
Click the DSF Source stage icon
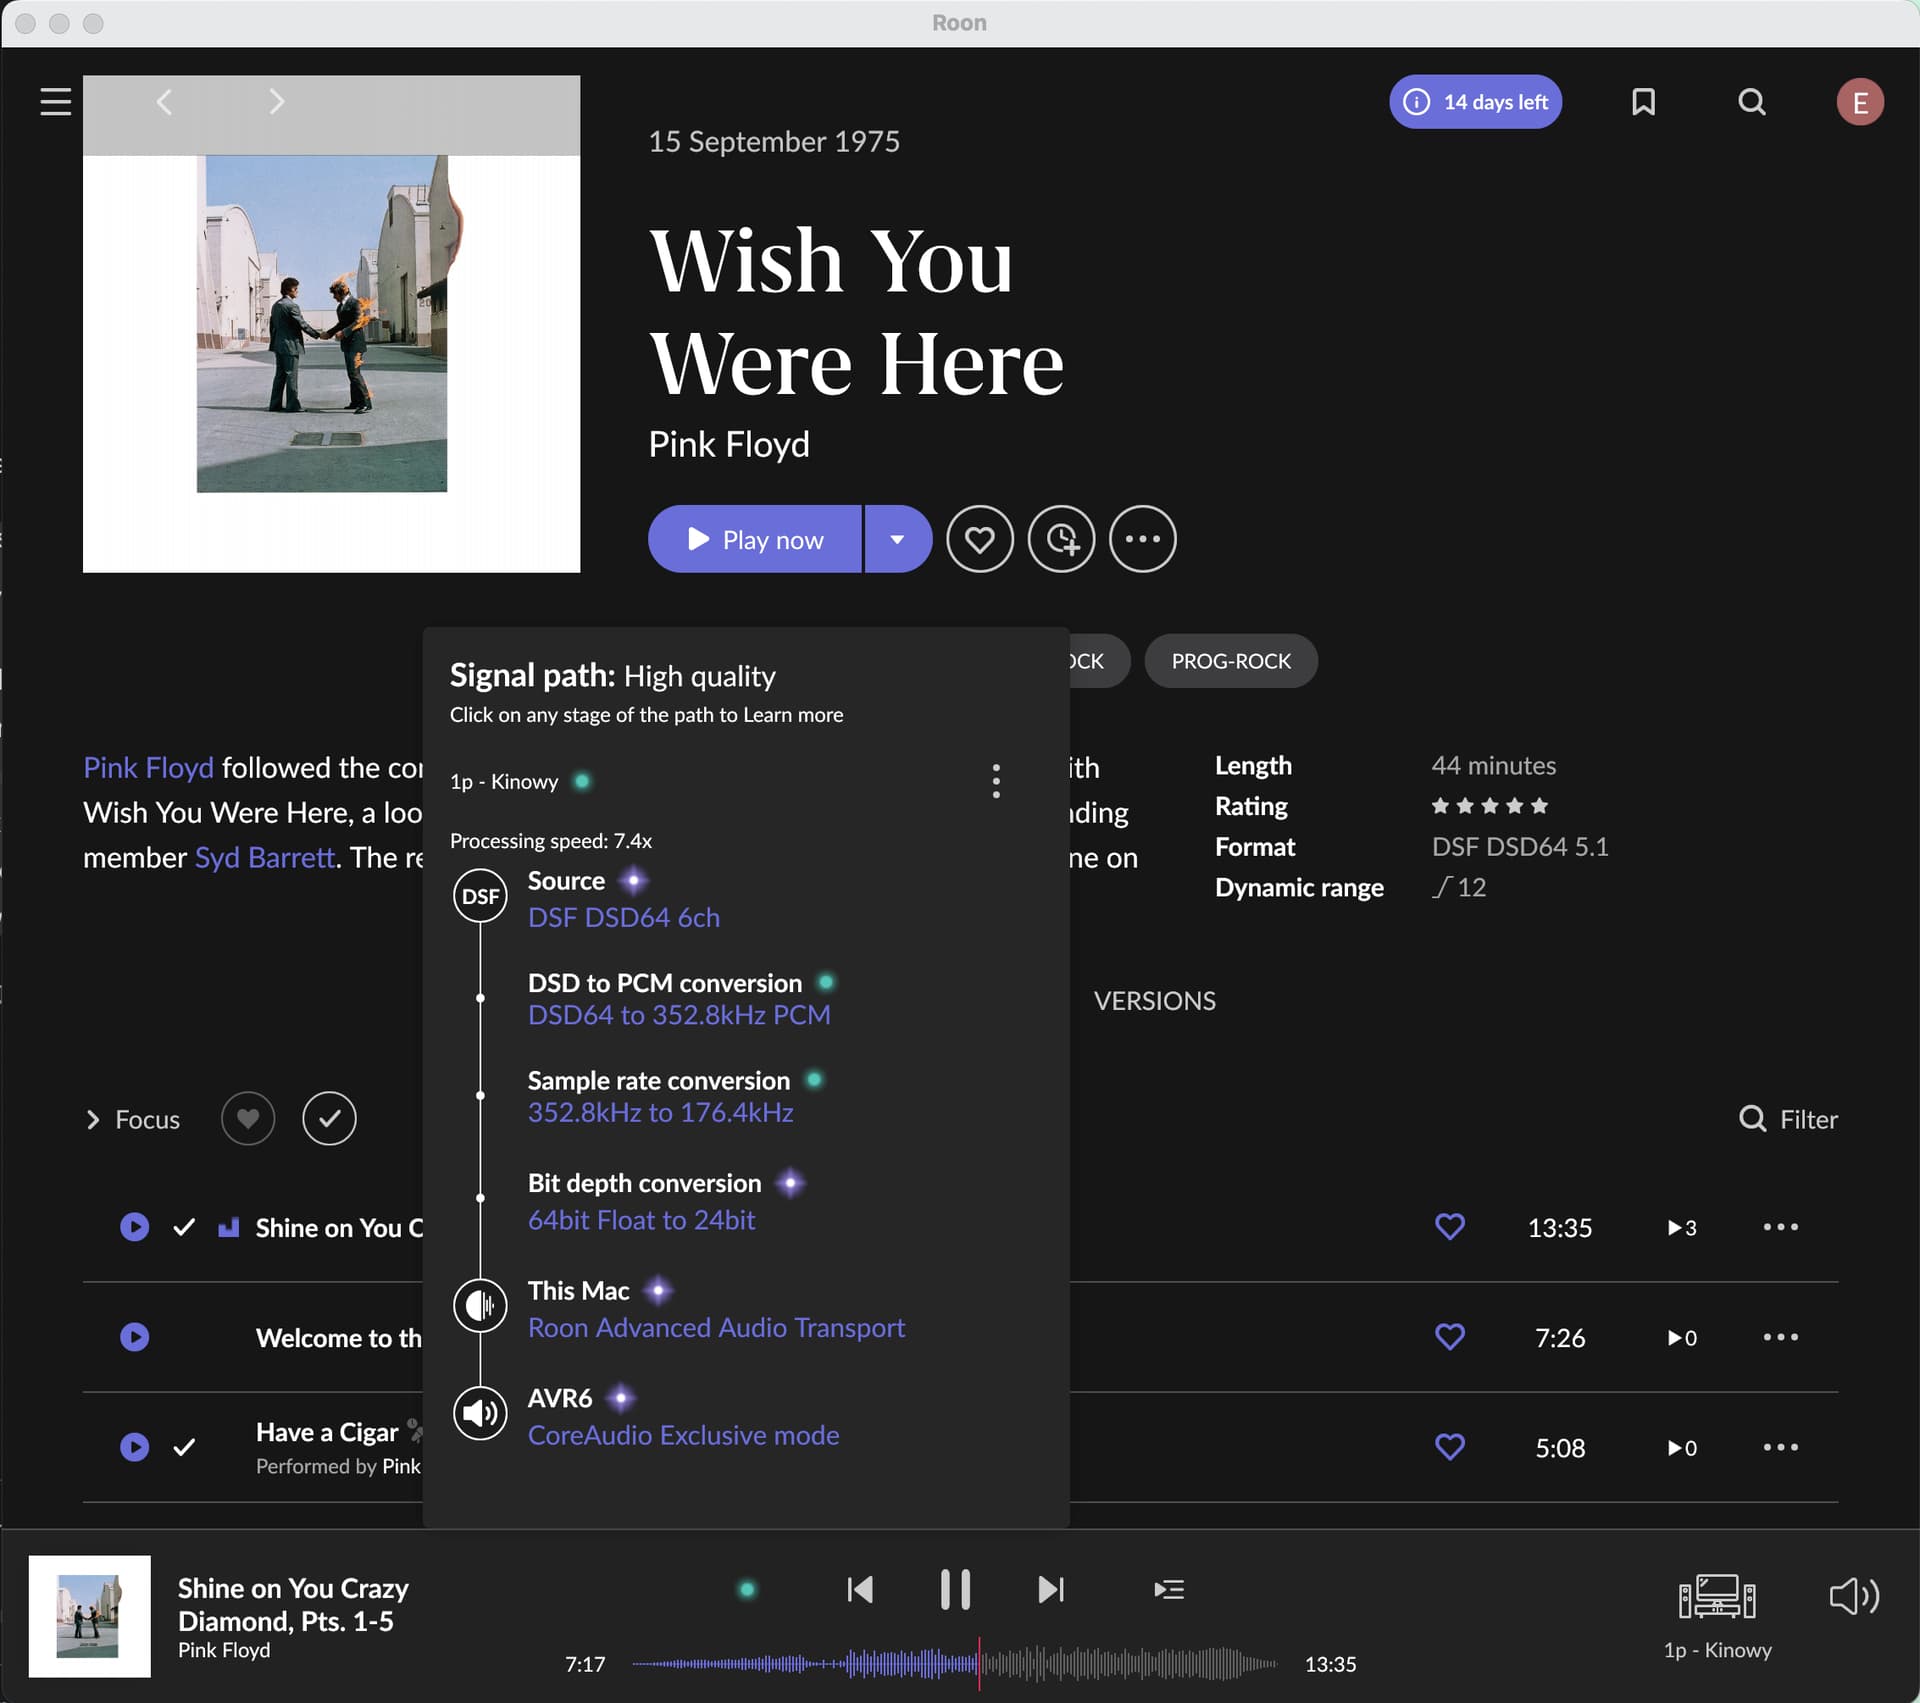coord(480,896)
